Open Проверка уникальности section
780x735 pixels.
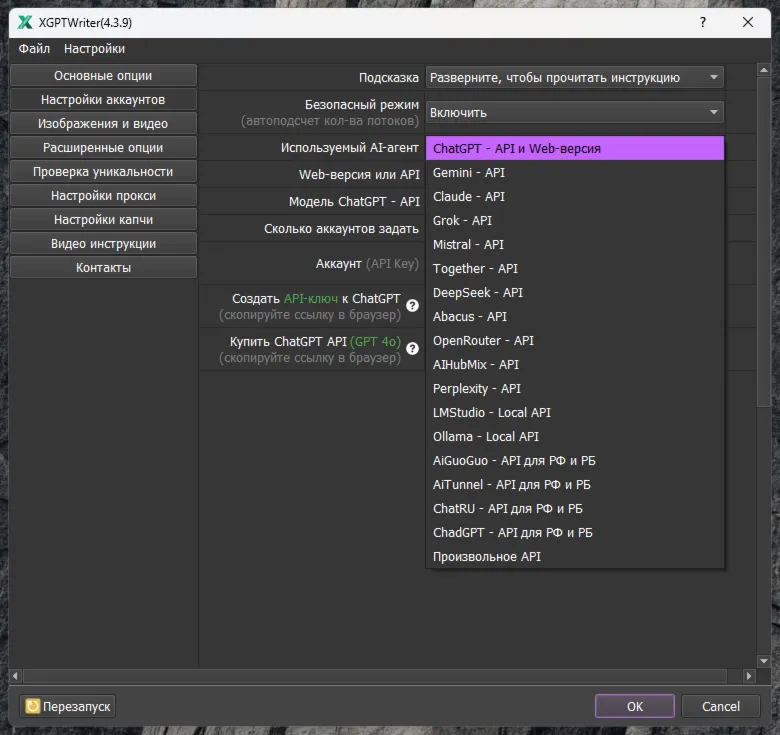(x=103, y=172)
